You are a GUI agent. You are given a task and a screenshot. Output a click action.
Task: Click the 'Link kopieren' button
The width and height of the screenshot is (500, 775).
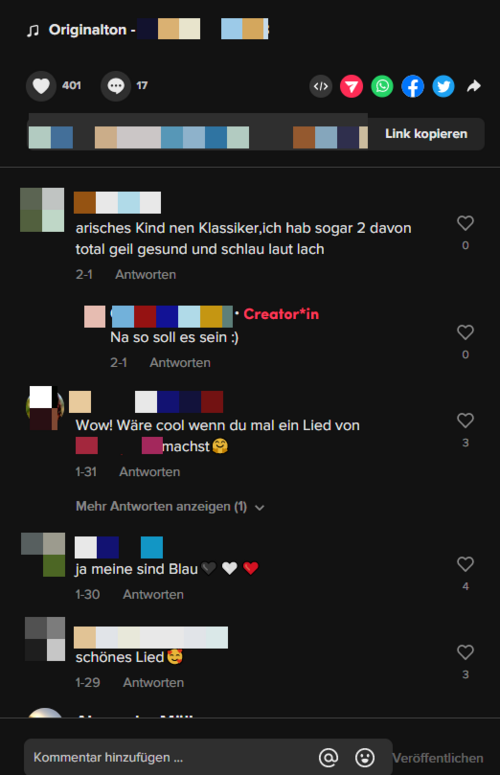[426, 134]
